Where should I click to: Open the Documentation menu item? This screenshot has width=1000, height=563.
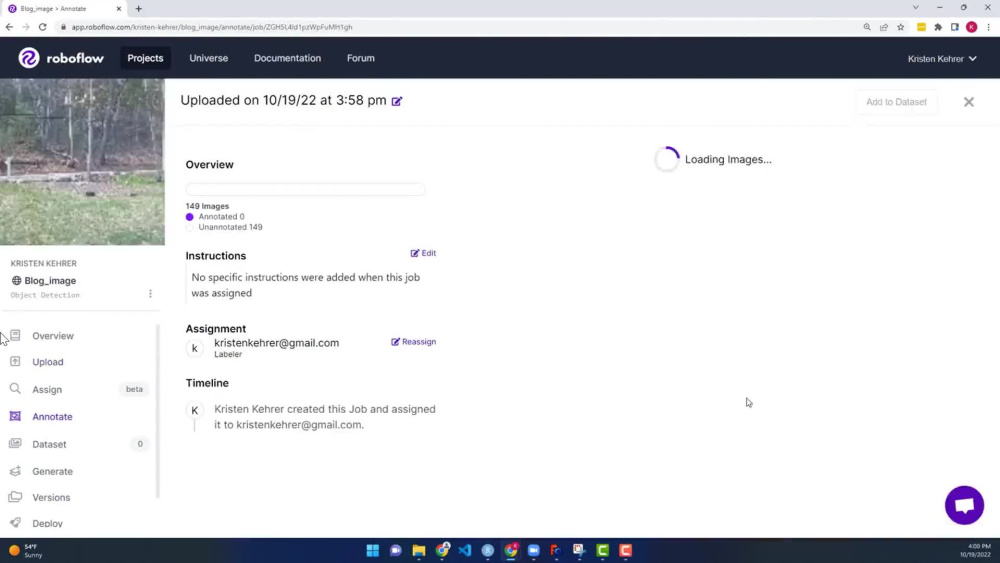tap(288, 58)
